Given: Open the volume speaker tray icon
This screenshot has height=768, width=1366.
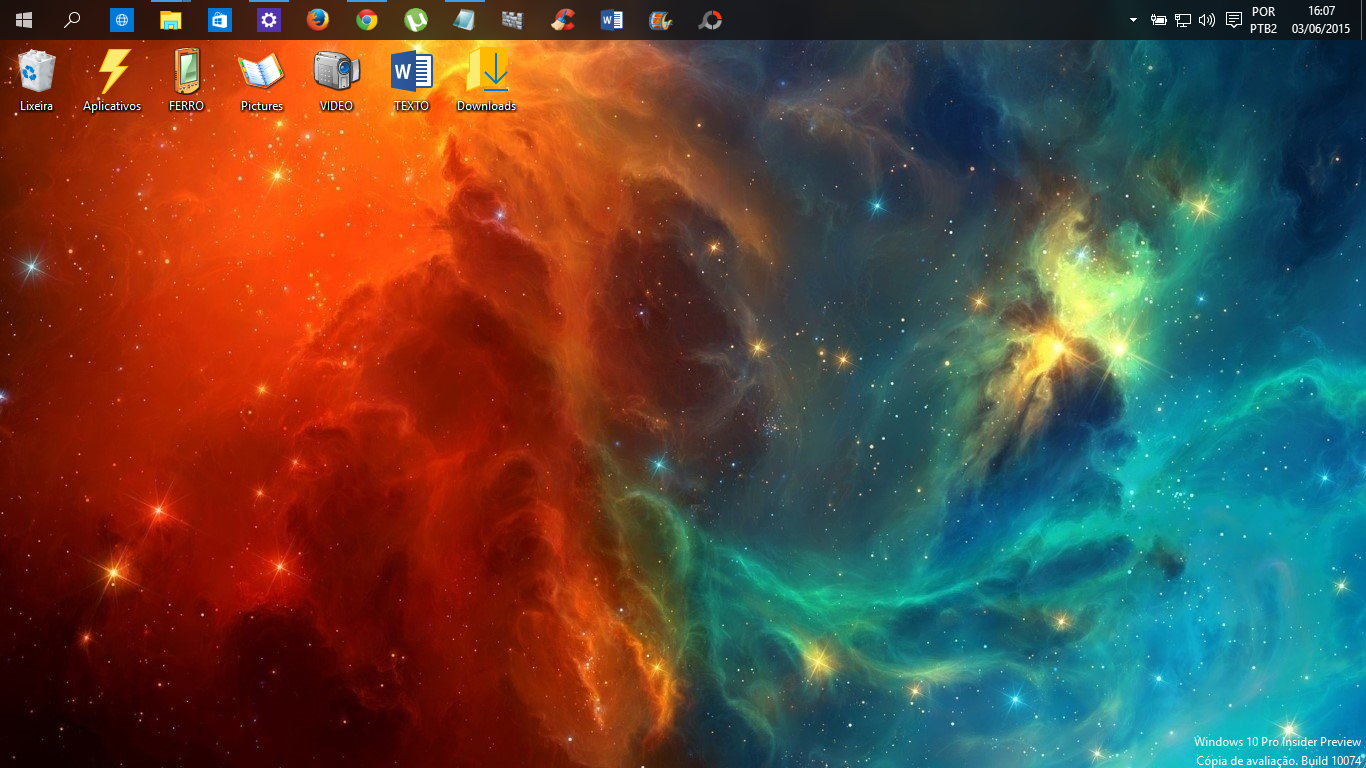Looking at the screenshot, I should 1207,20.
